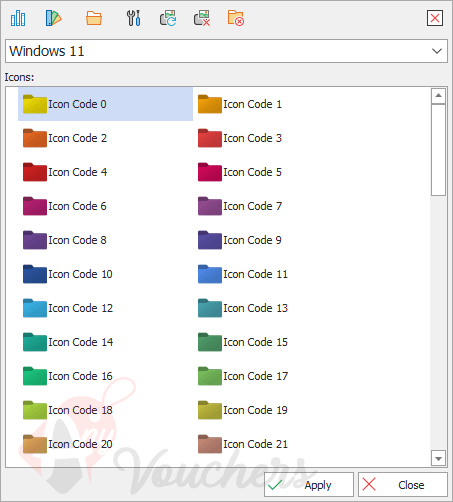Click the refresh folder icon toolbar button

168,18
